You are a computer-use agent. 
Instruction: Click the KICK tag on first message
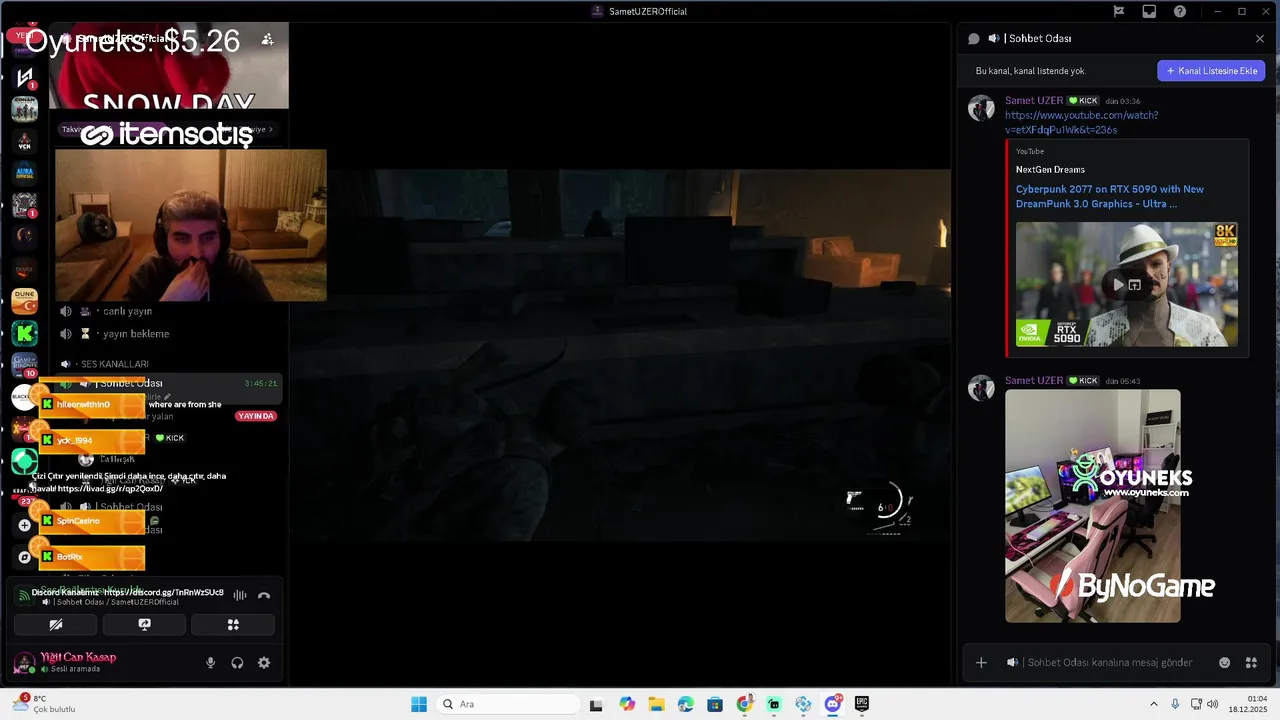point(1083,101)
